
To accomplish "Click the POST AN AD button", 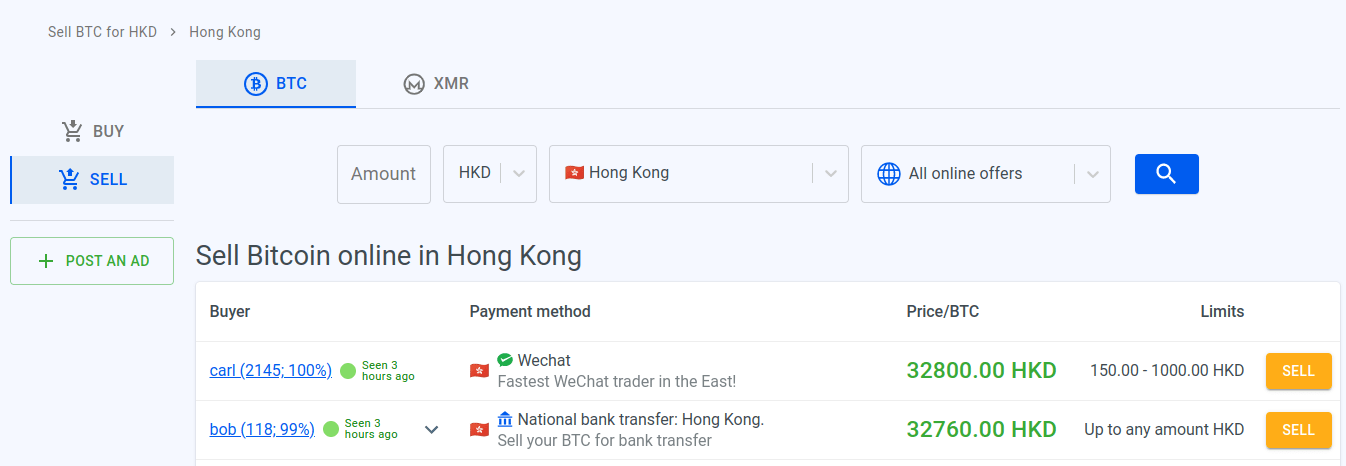I will point(92,261).
